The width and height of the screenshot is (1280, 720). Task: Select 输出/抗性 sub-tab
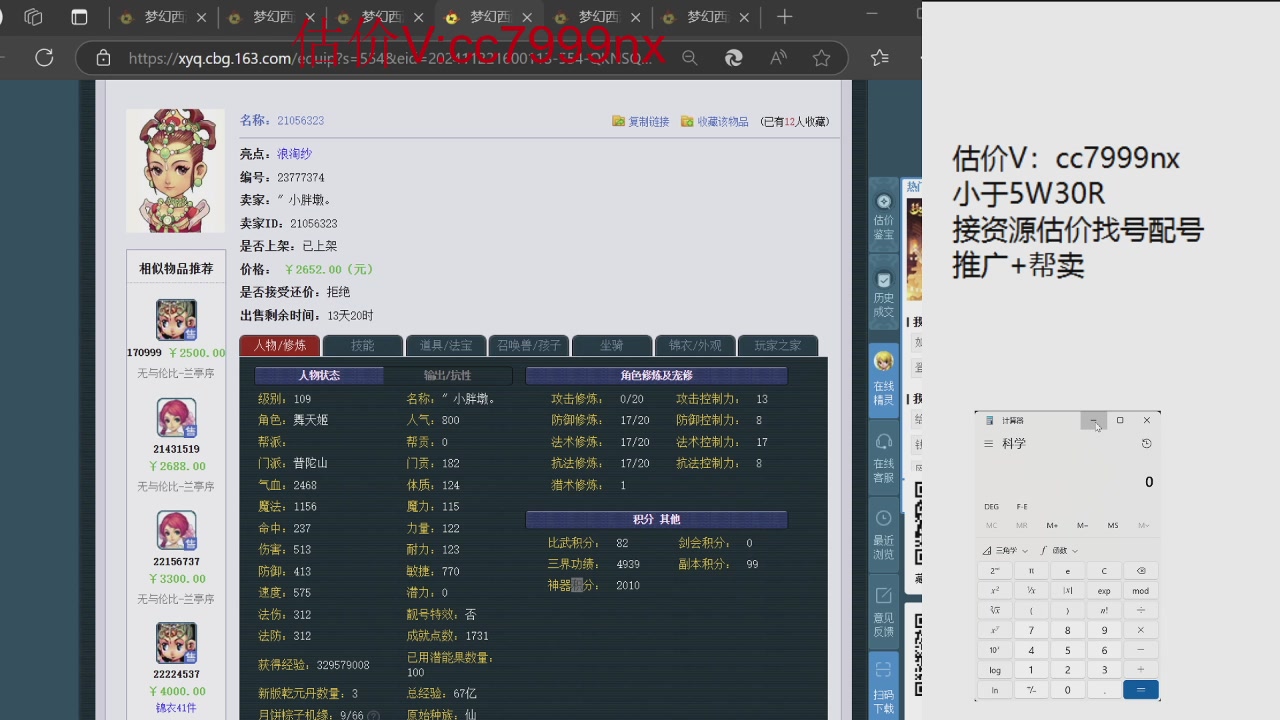pos(448,376)
